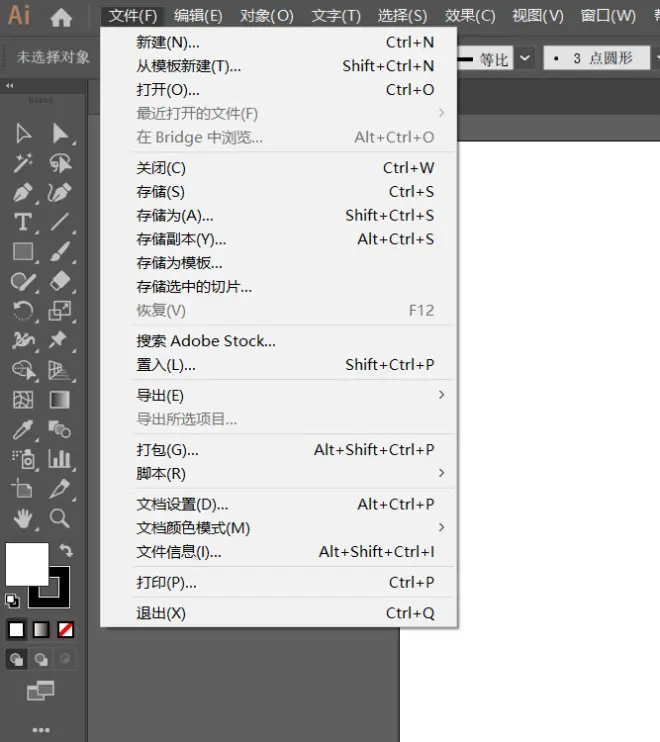Open the 文字(T) menu

coord(336,16)
